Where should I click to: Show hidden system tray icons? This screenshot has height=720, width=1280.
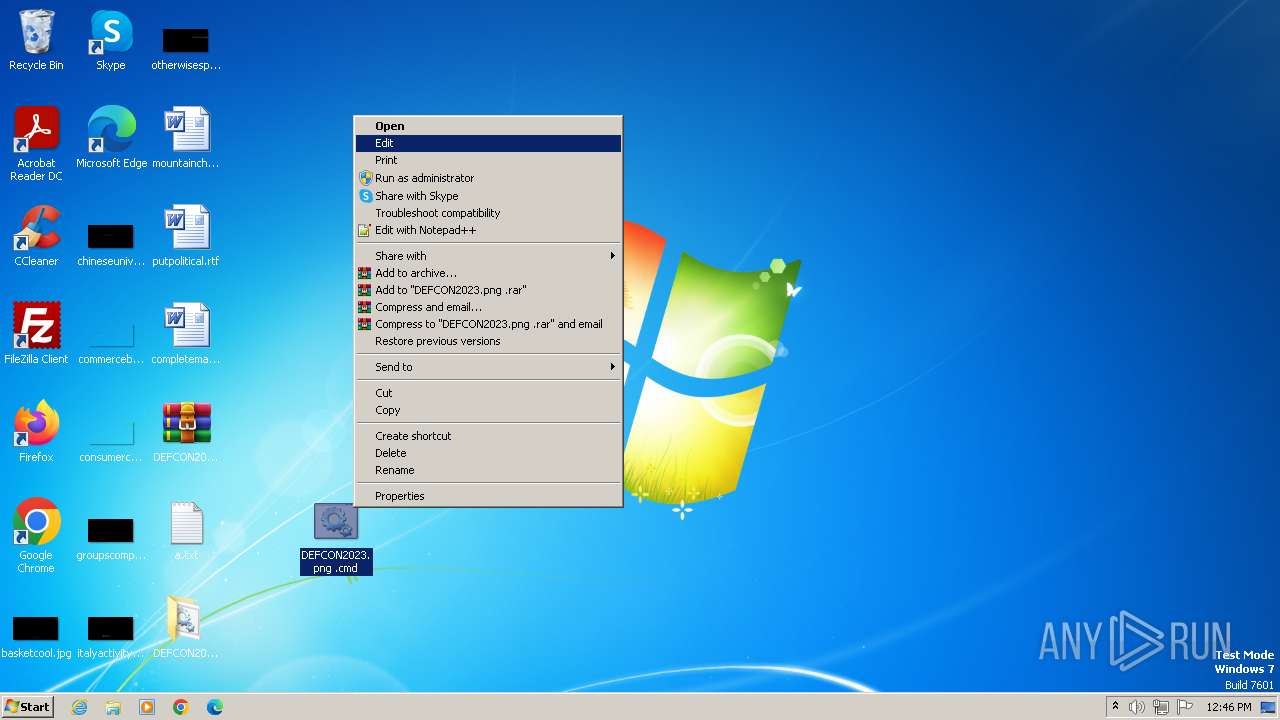tap(1115, 707)
